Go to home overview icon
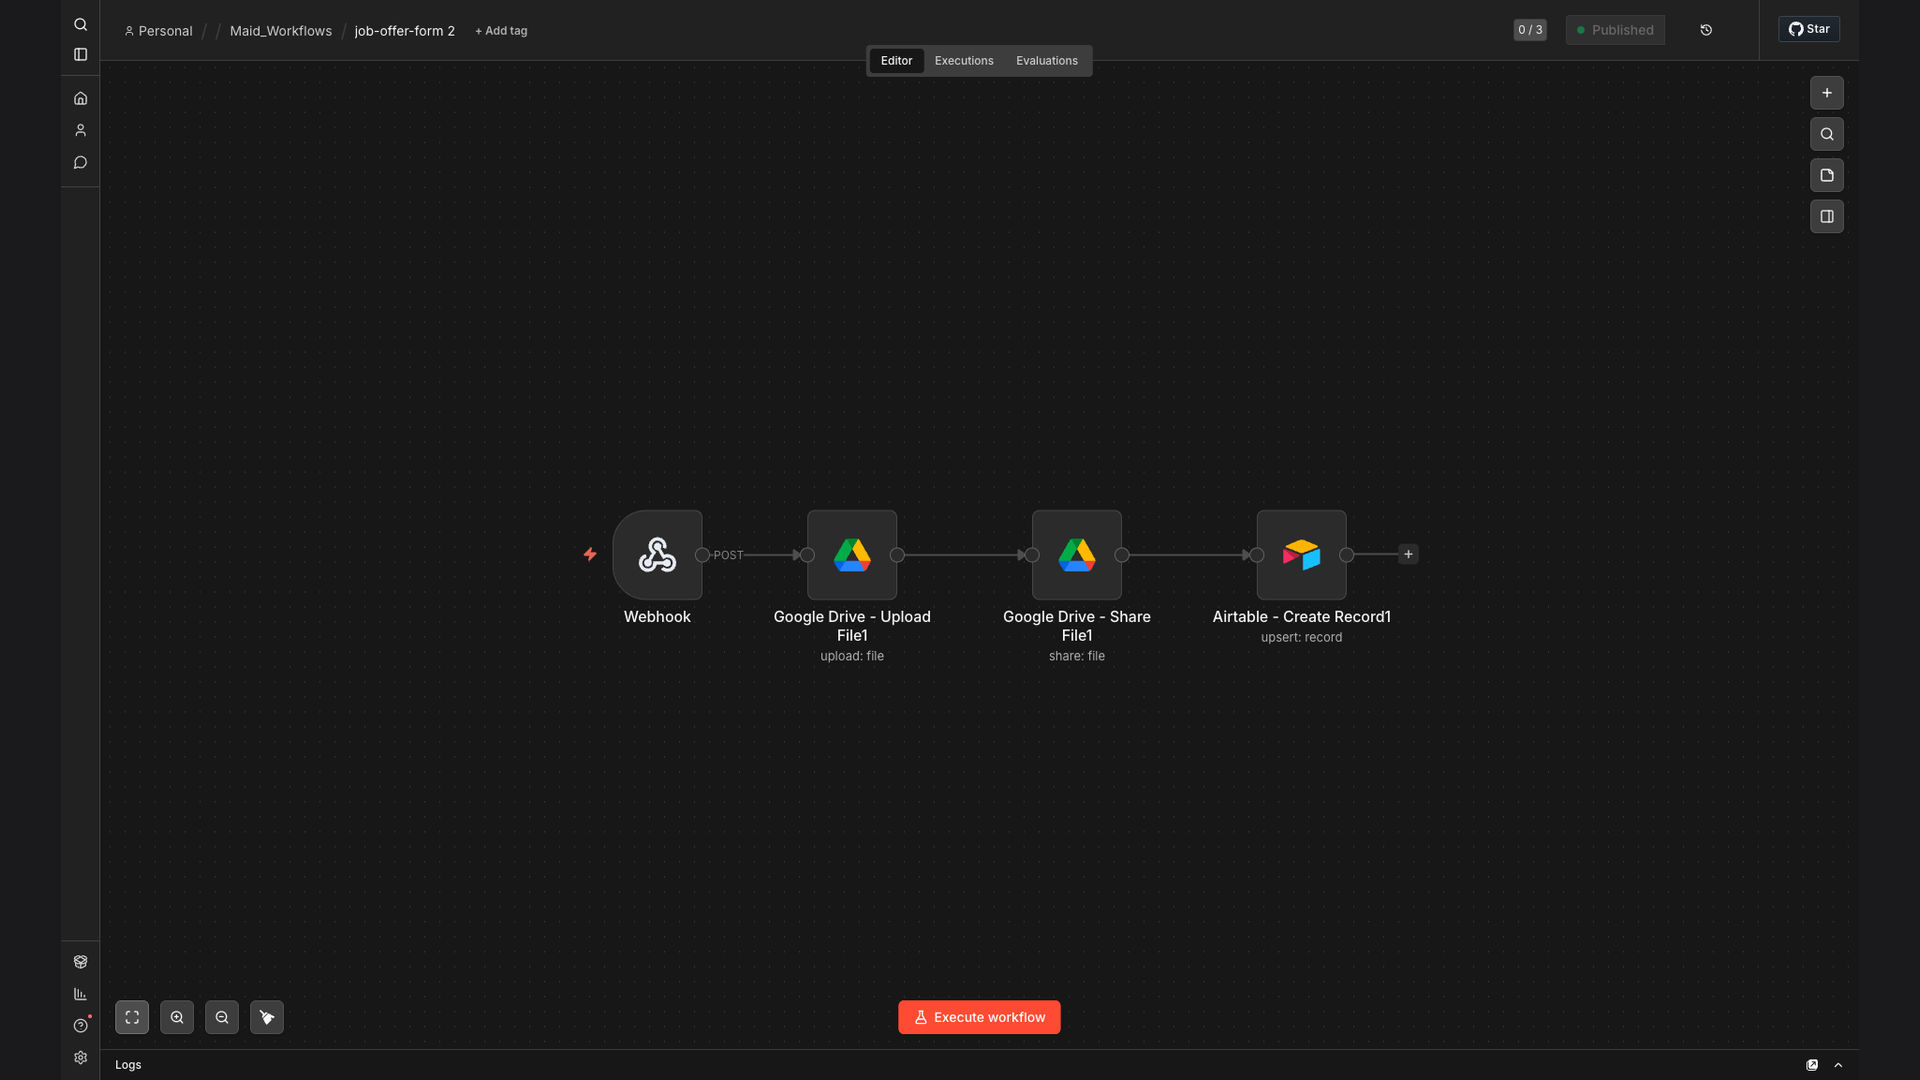1920x1080 pixels. (80, 98)
